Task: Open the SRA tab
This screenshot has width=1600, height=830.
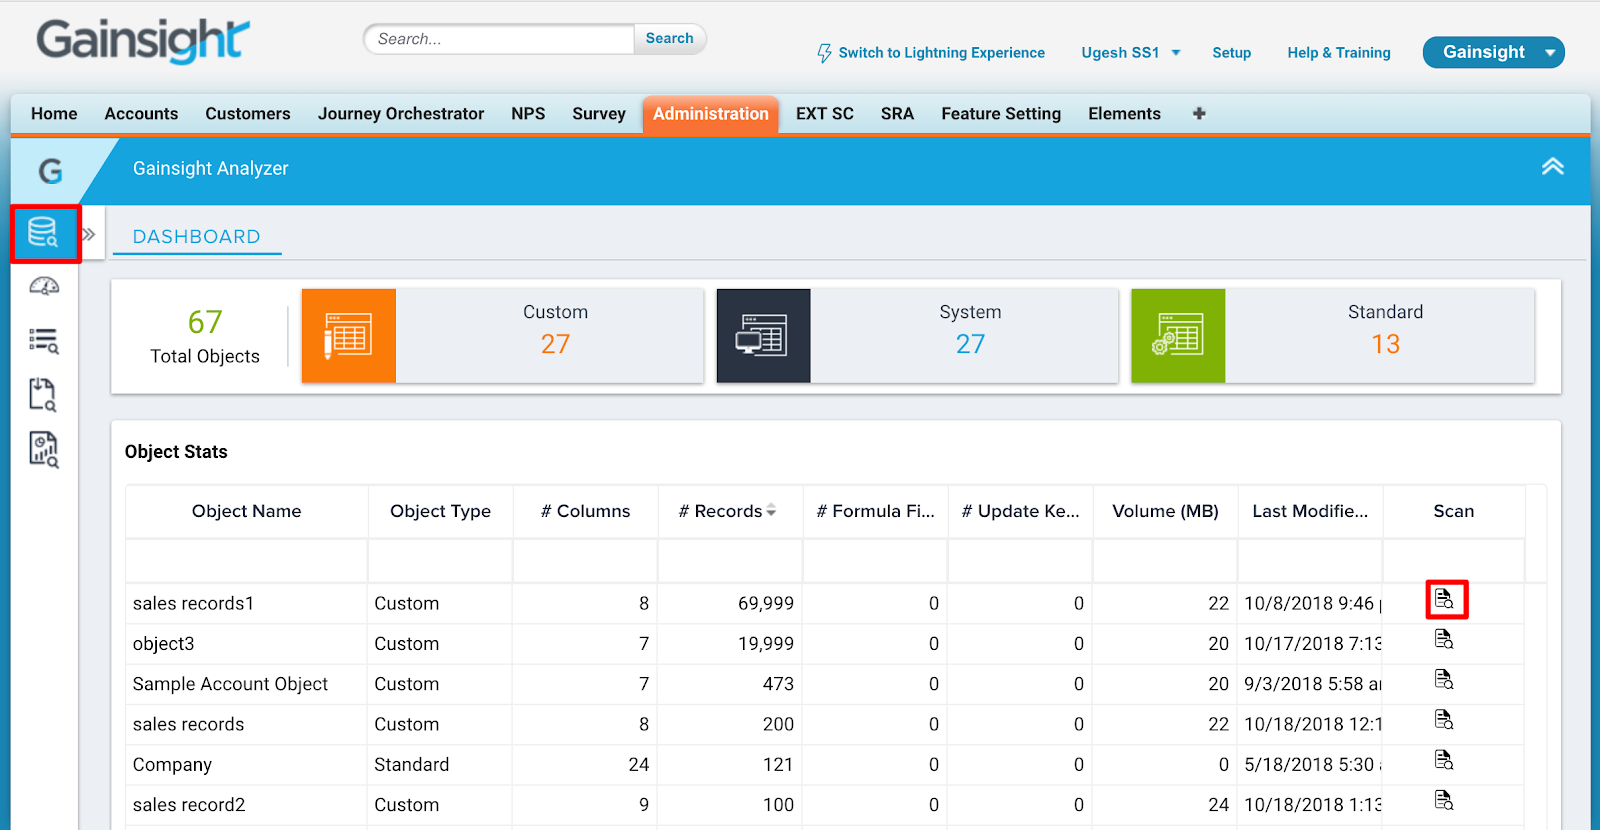Action: (897, 114)
